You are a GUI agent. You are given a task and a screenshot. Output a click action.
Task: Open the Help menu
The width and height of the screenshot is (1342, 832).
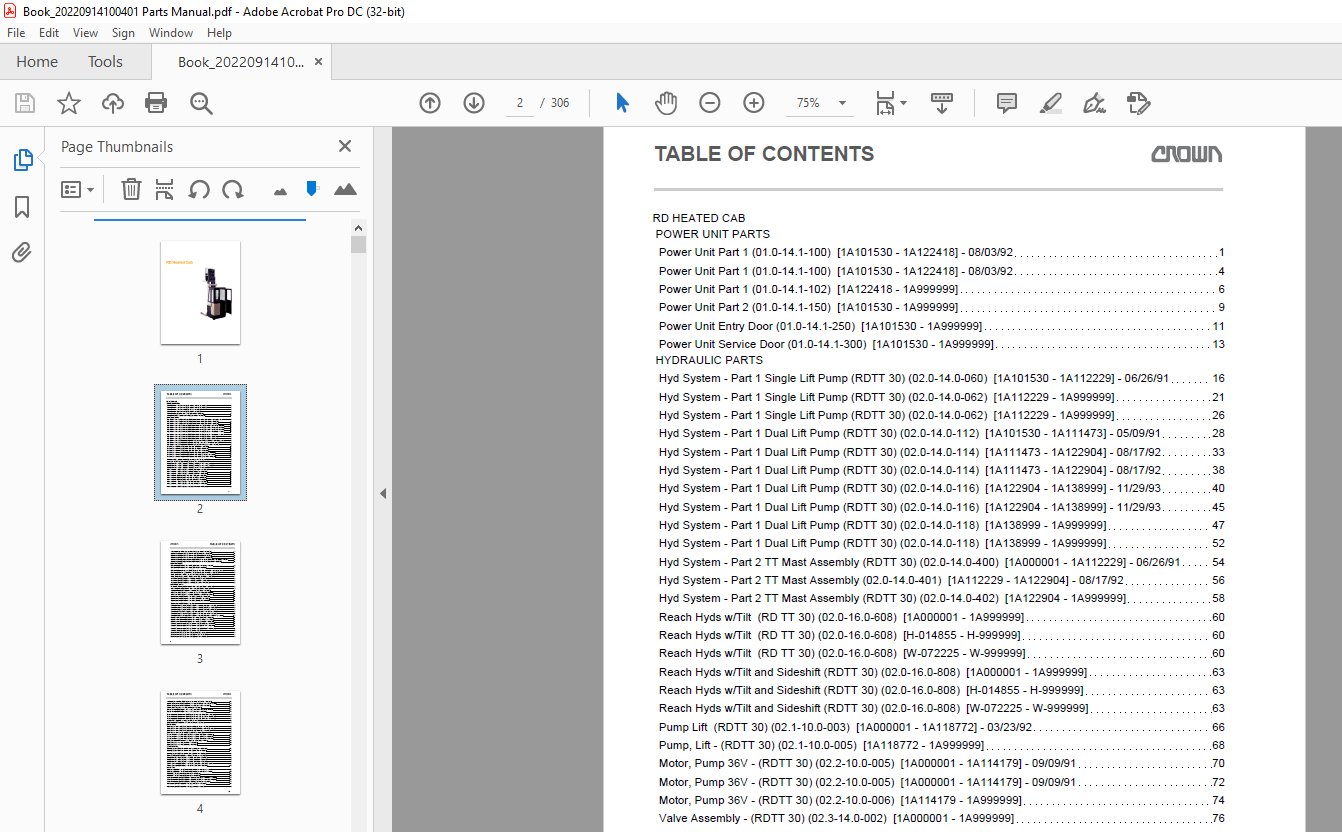point(219,33)
